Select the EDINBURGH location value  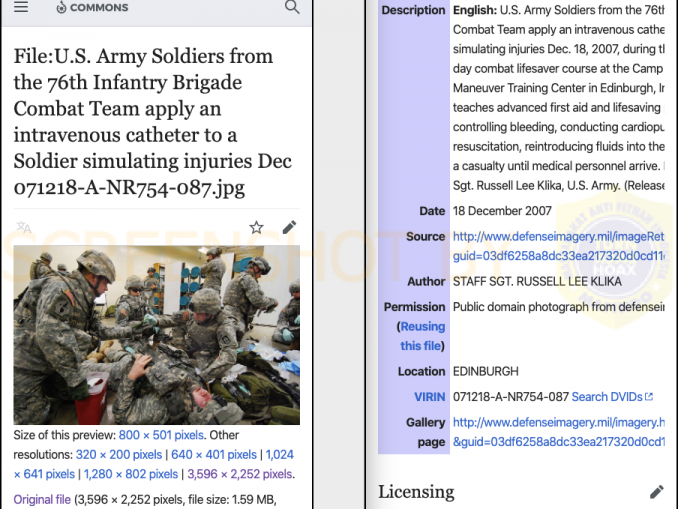(x=486, y=371)
